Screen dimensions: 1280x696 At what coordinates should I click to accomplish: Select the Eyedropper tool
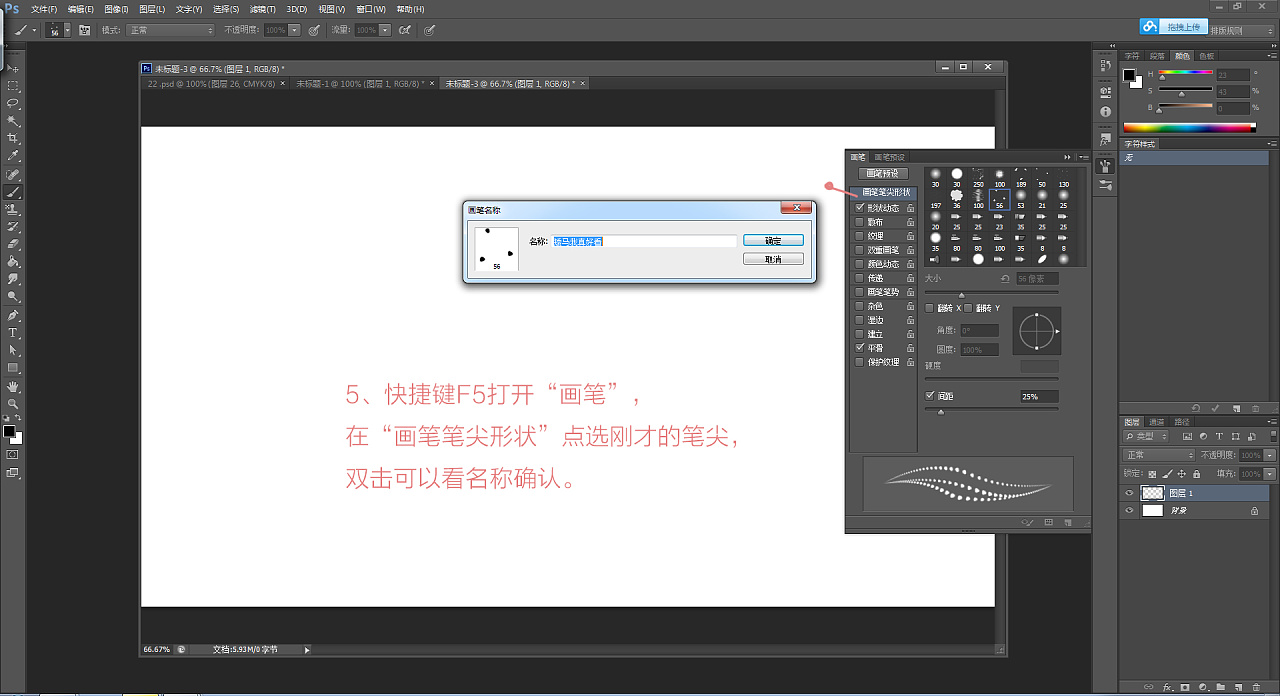pyautogui.click(x=14, y=156)
